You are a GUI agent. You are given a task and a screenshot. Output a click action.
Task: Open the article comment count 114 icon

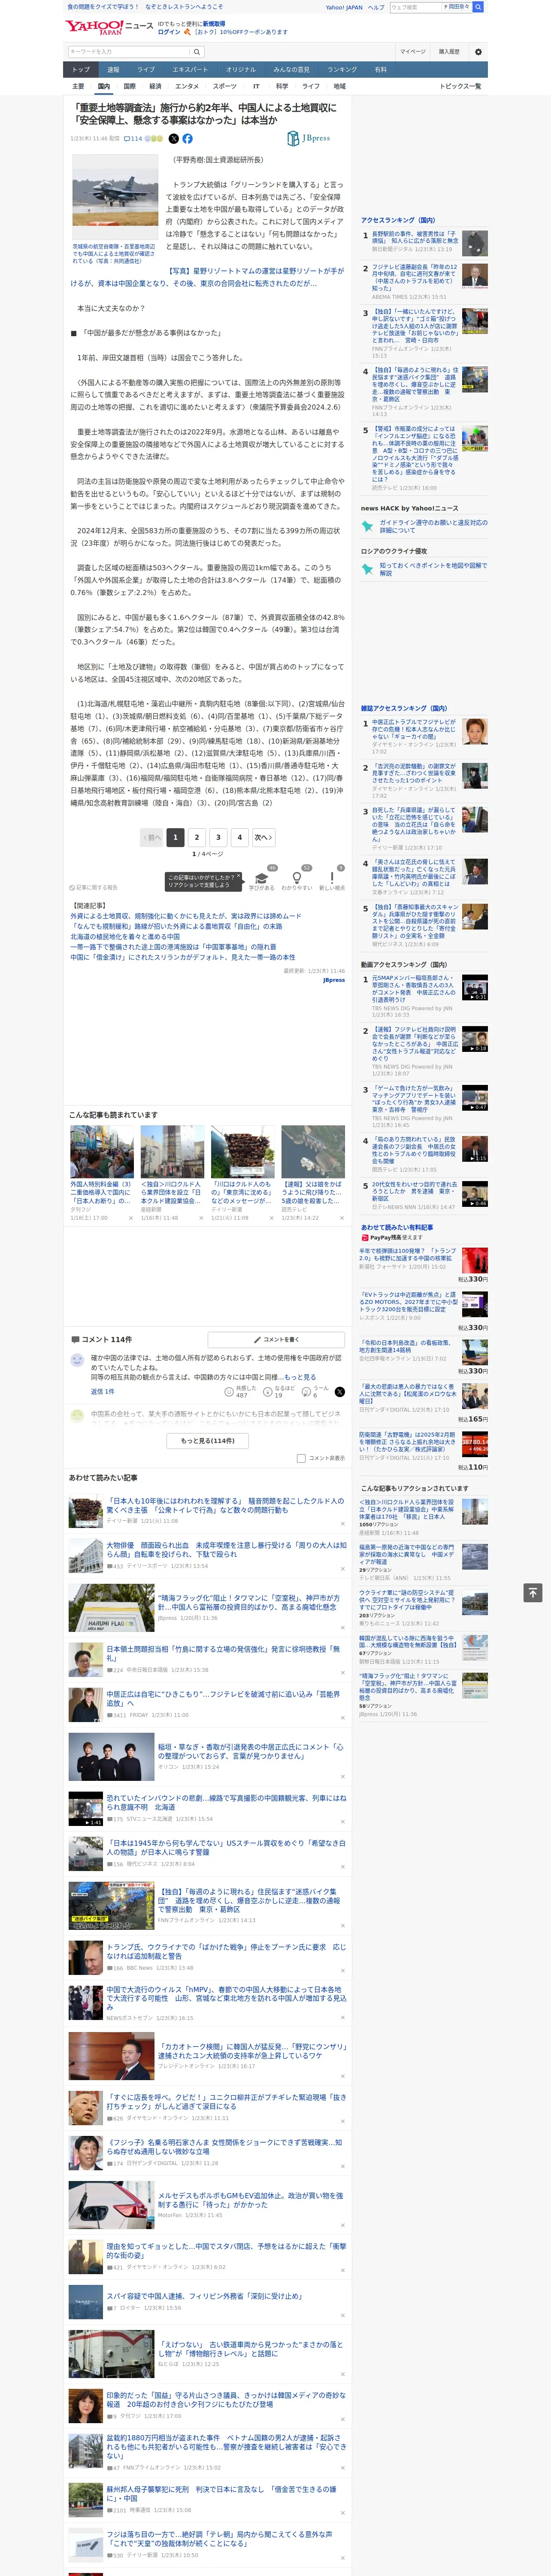coord(133,139)
